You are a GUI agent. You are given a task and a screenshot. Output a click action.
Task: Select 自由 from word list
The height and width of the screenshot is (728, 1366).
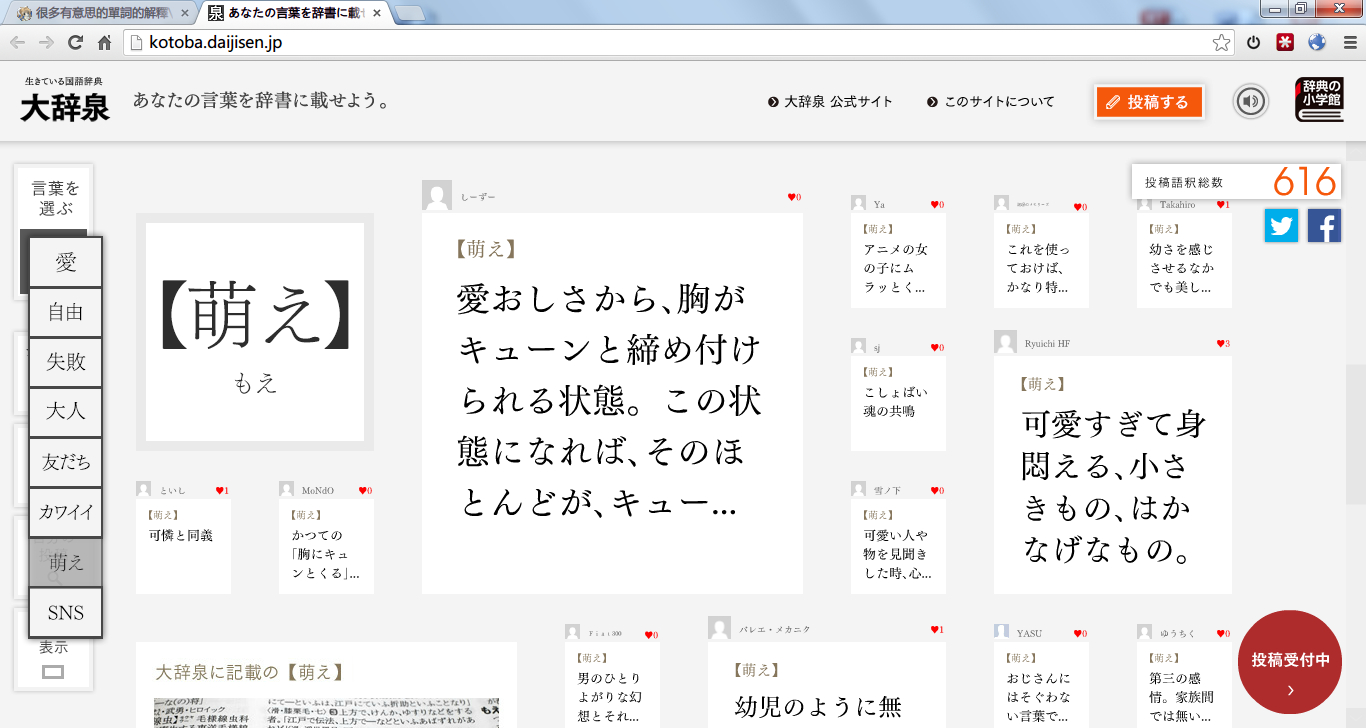click(x=66, y=312)
